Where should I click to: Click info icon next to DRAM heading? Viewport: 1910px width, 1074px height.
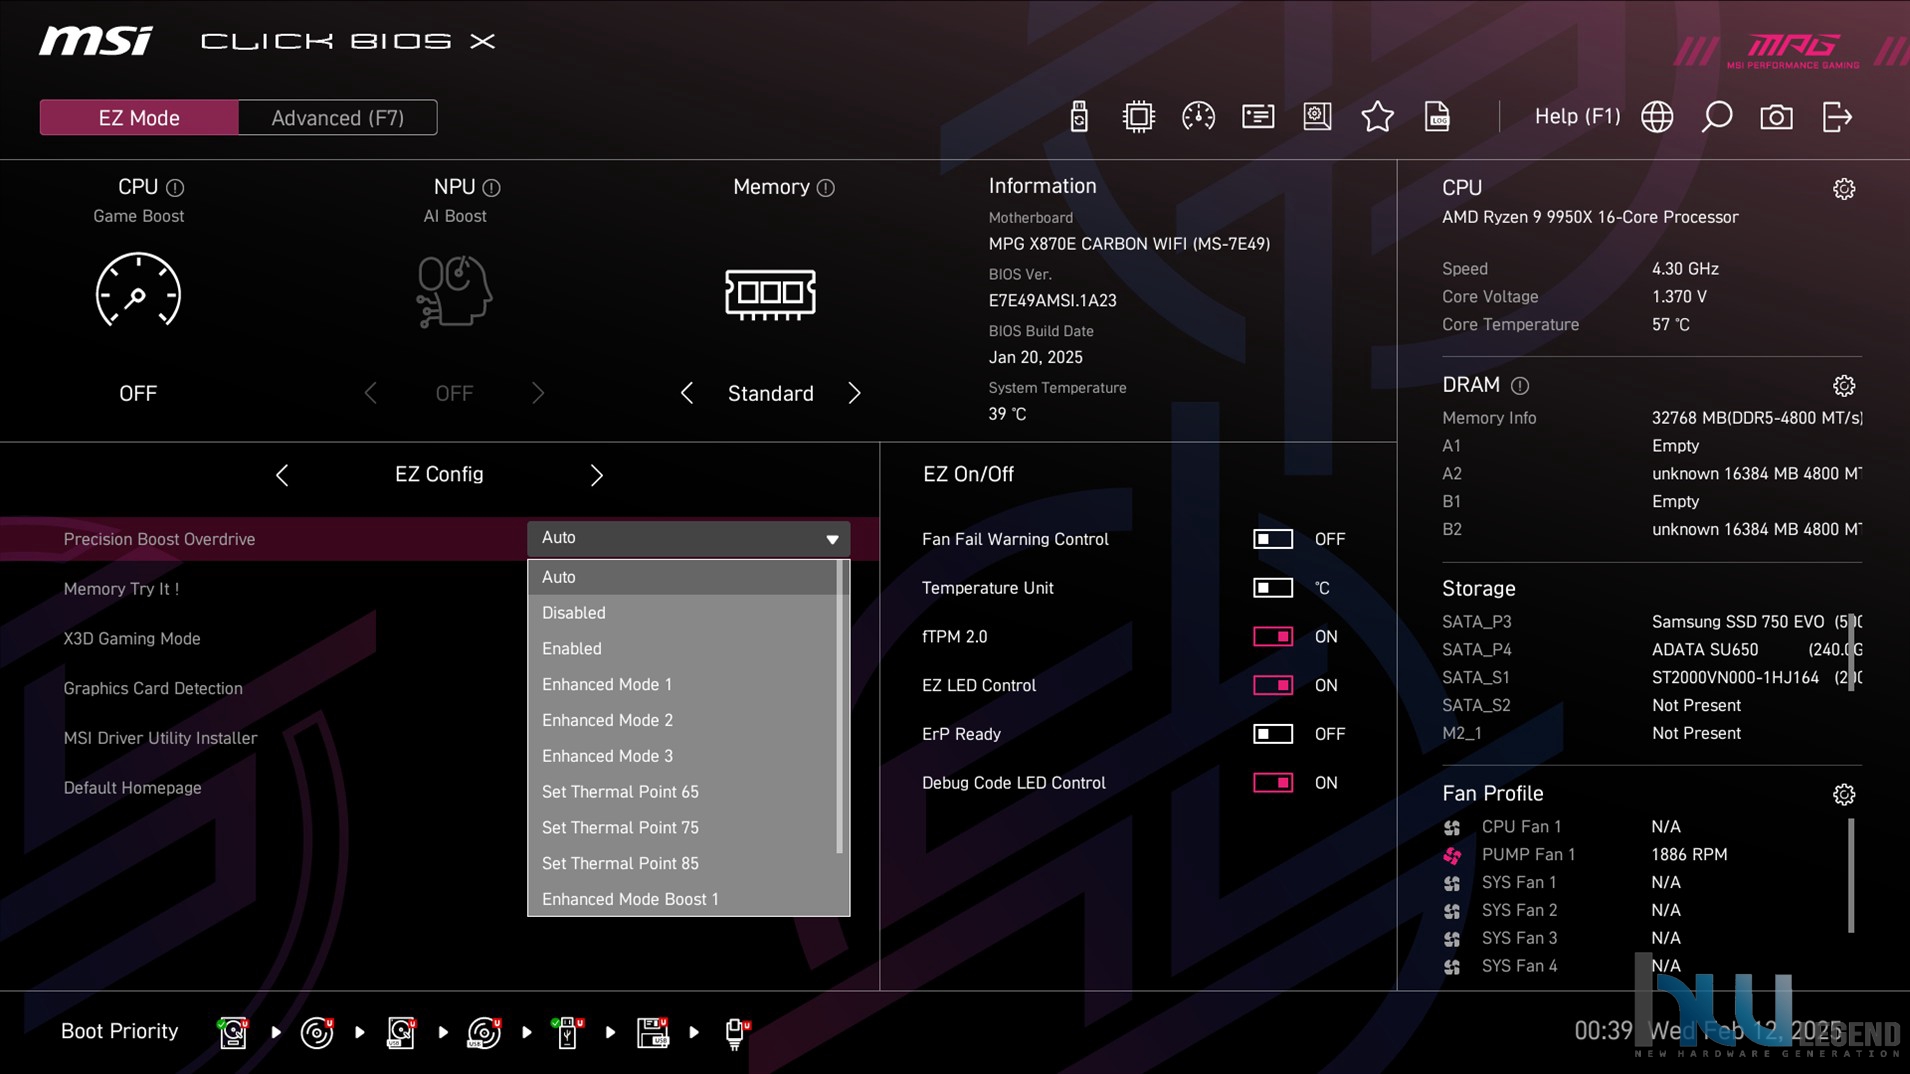pyautogui.click(x=1520, y=386)
